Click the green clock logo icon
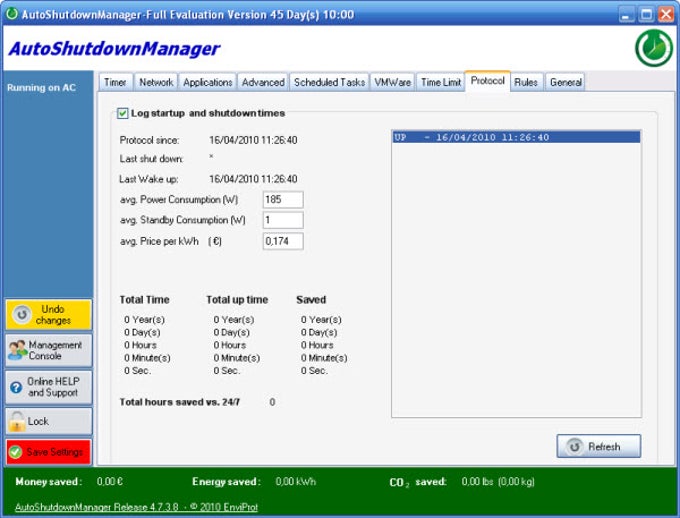The width and height of the screenshot is (680, 518). click(x=654, y=48)
